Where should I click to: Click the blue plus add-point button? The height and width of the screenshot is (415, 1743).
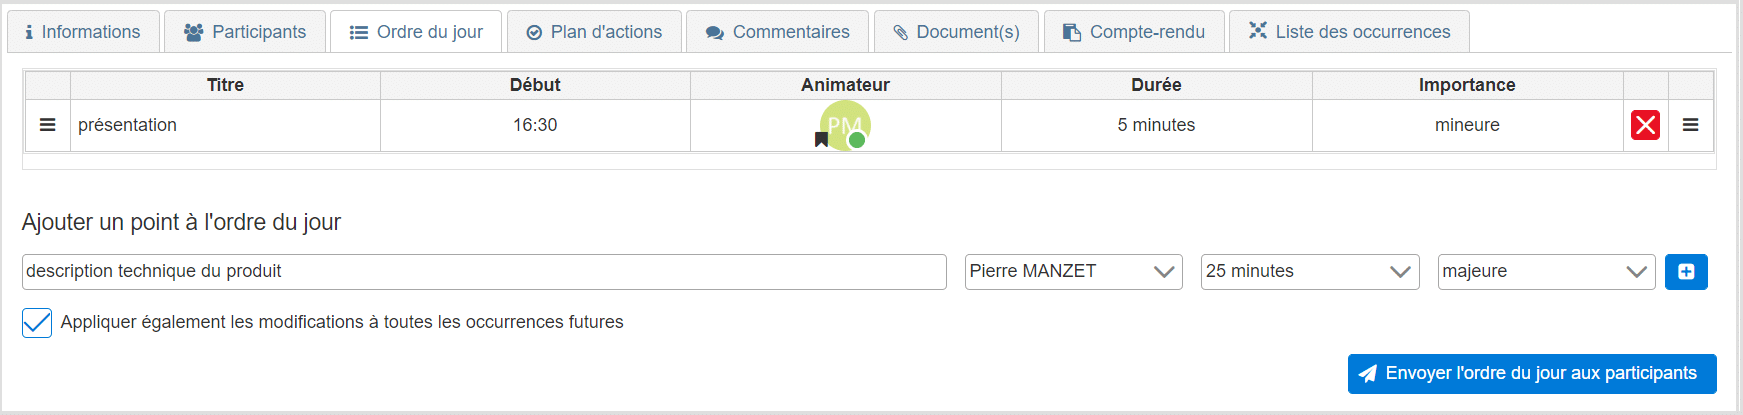coord(1686,272)
